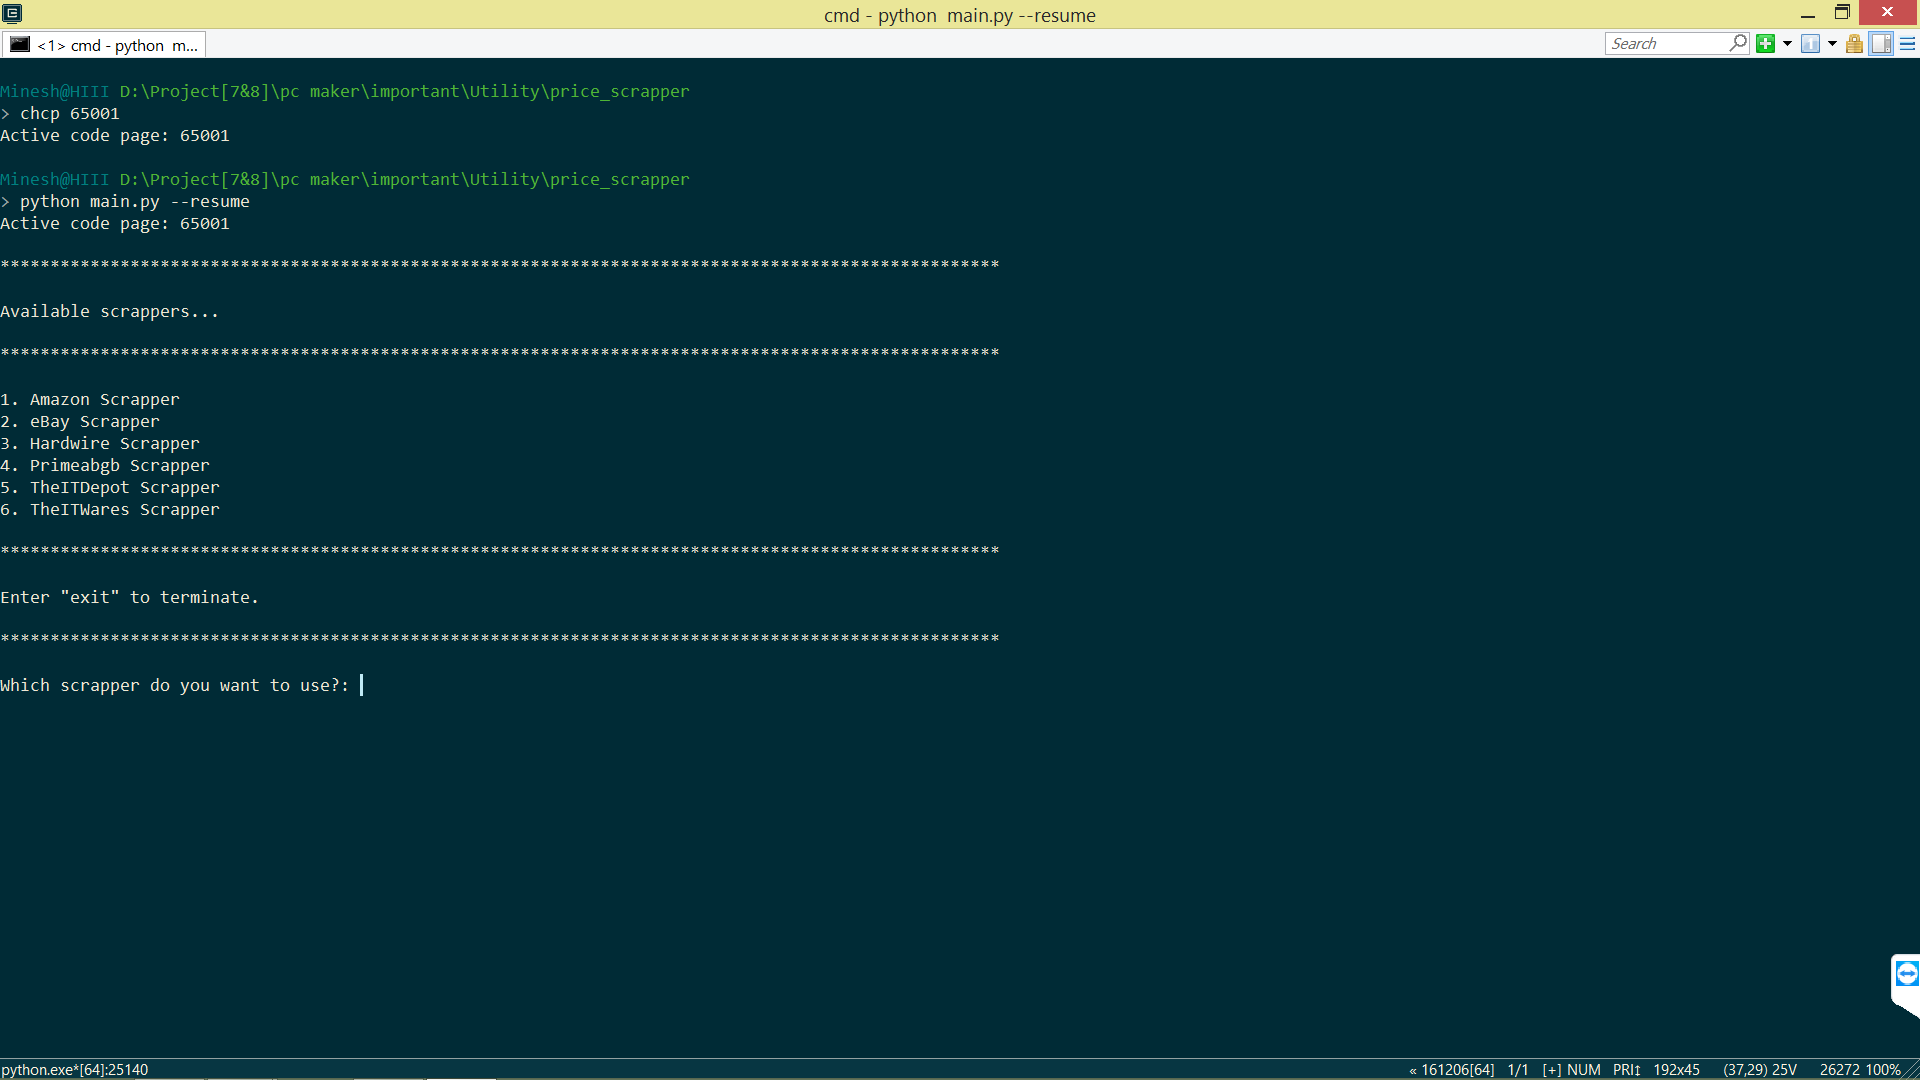Click the '192x45' console size status
Viewport: 1920px width, 1080px height.
coord(1676,1069)
